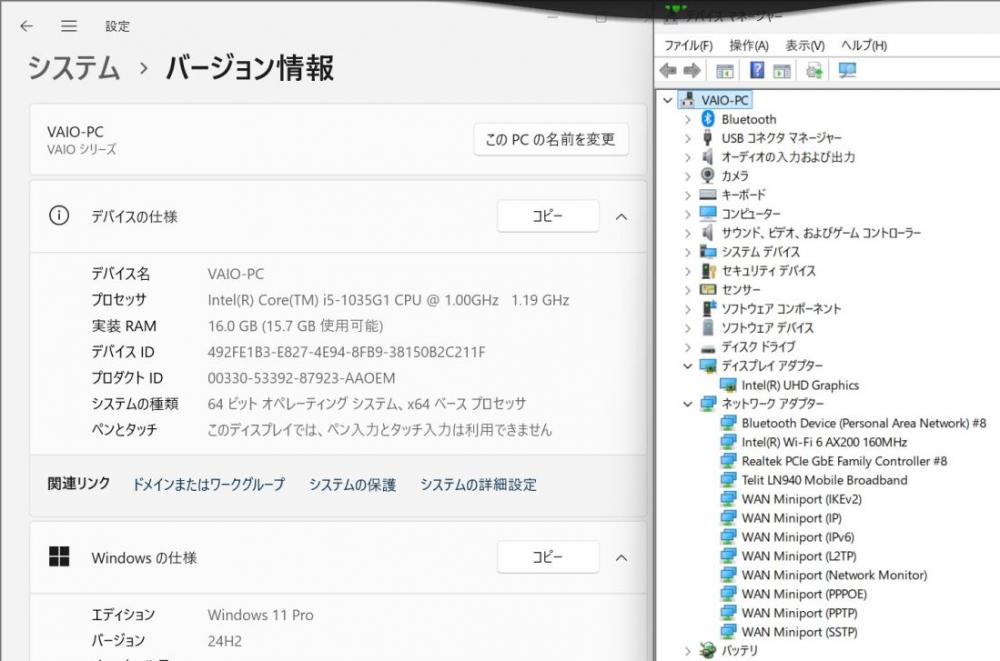Select the ディスク ドライブ drive icon

[708, 348]
